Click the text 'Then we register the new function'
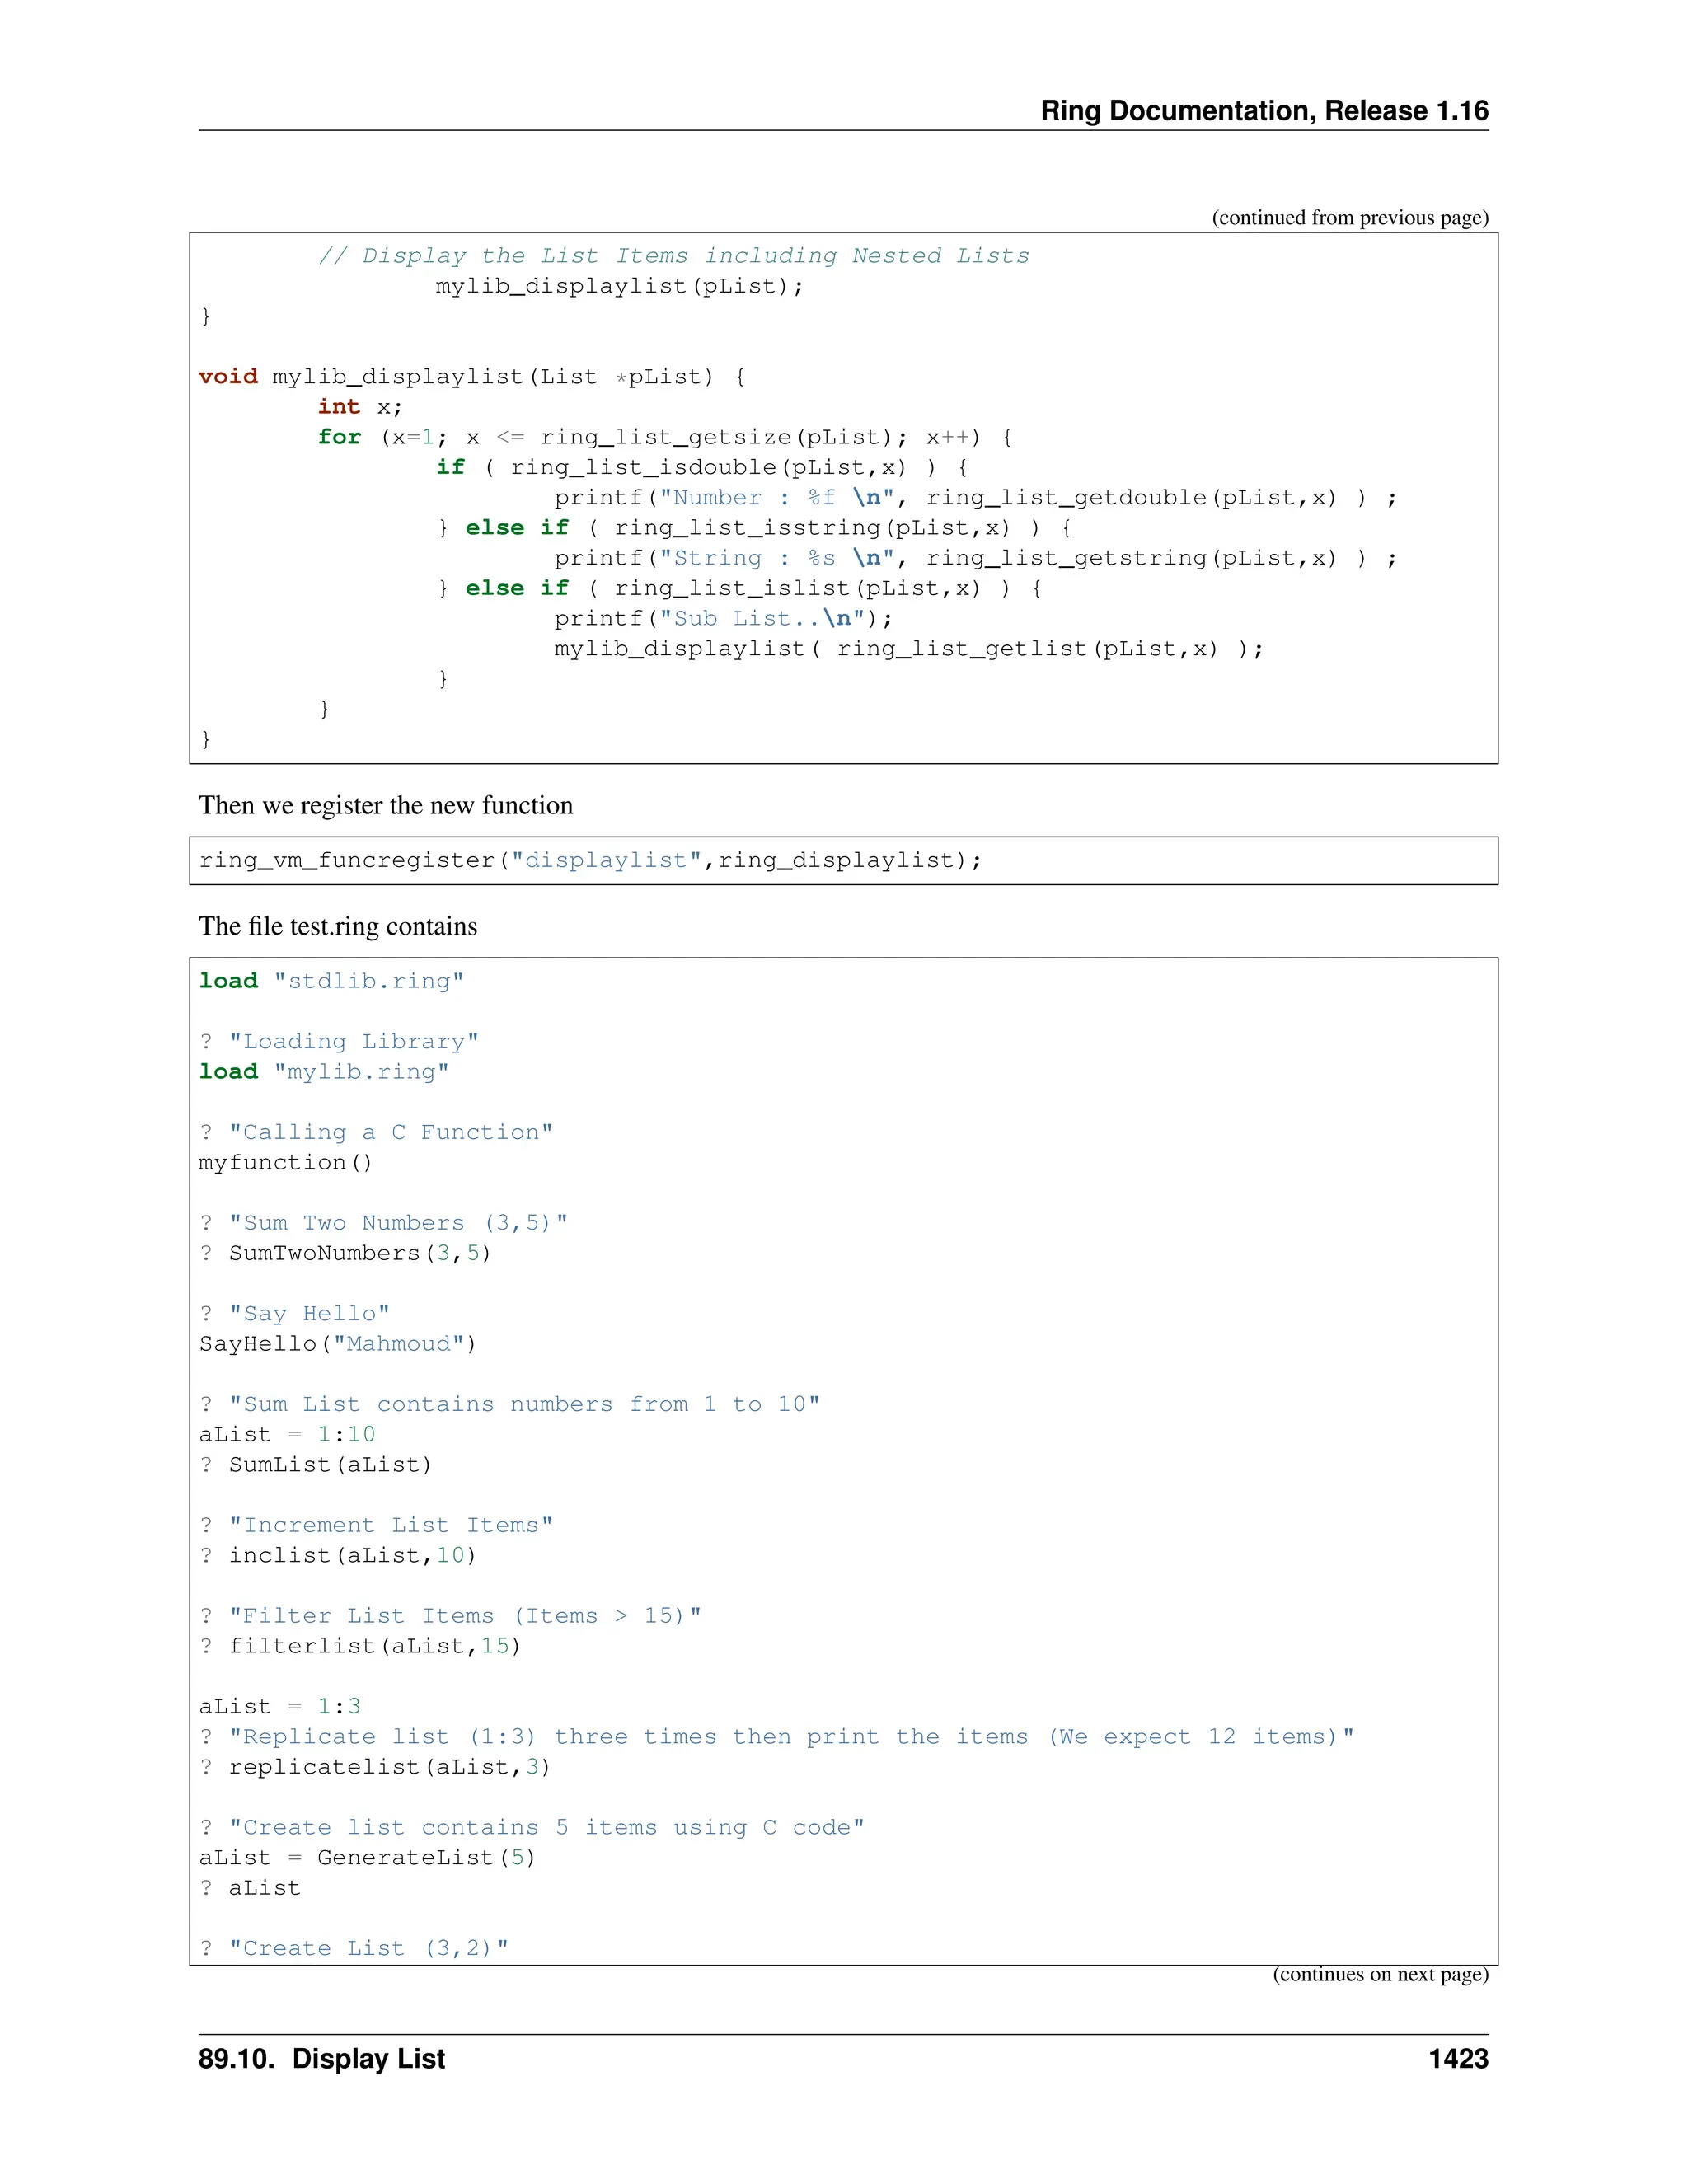This screenshot has height=2184, width=1688. (x=385, y=806)
